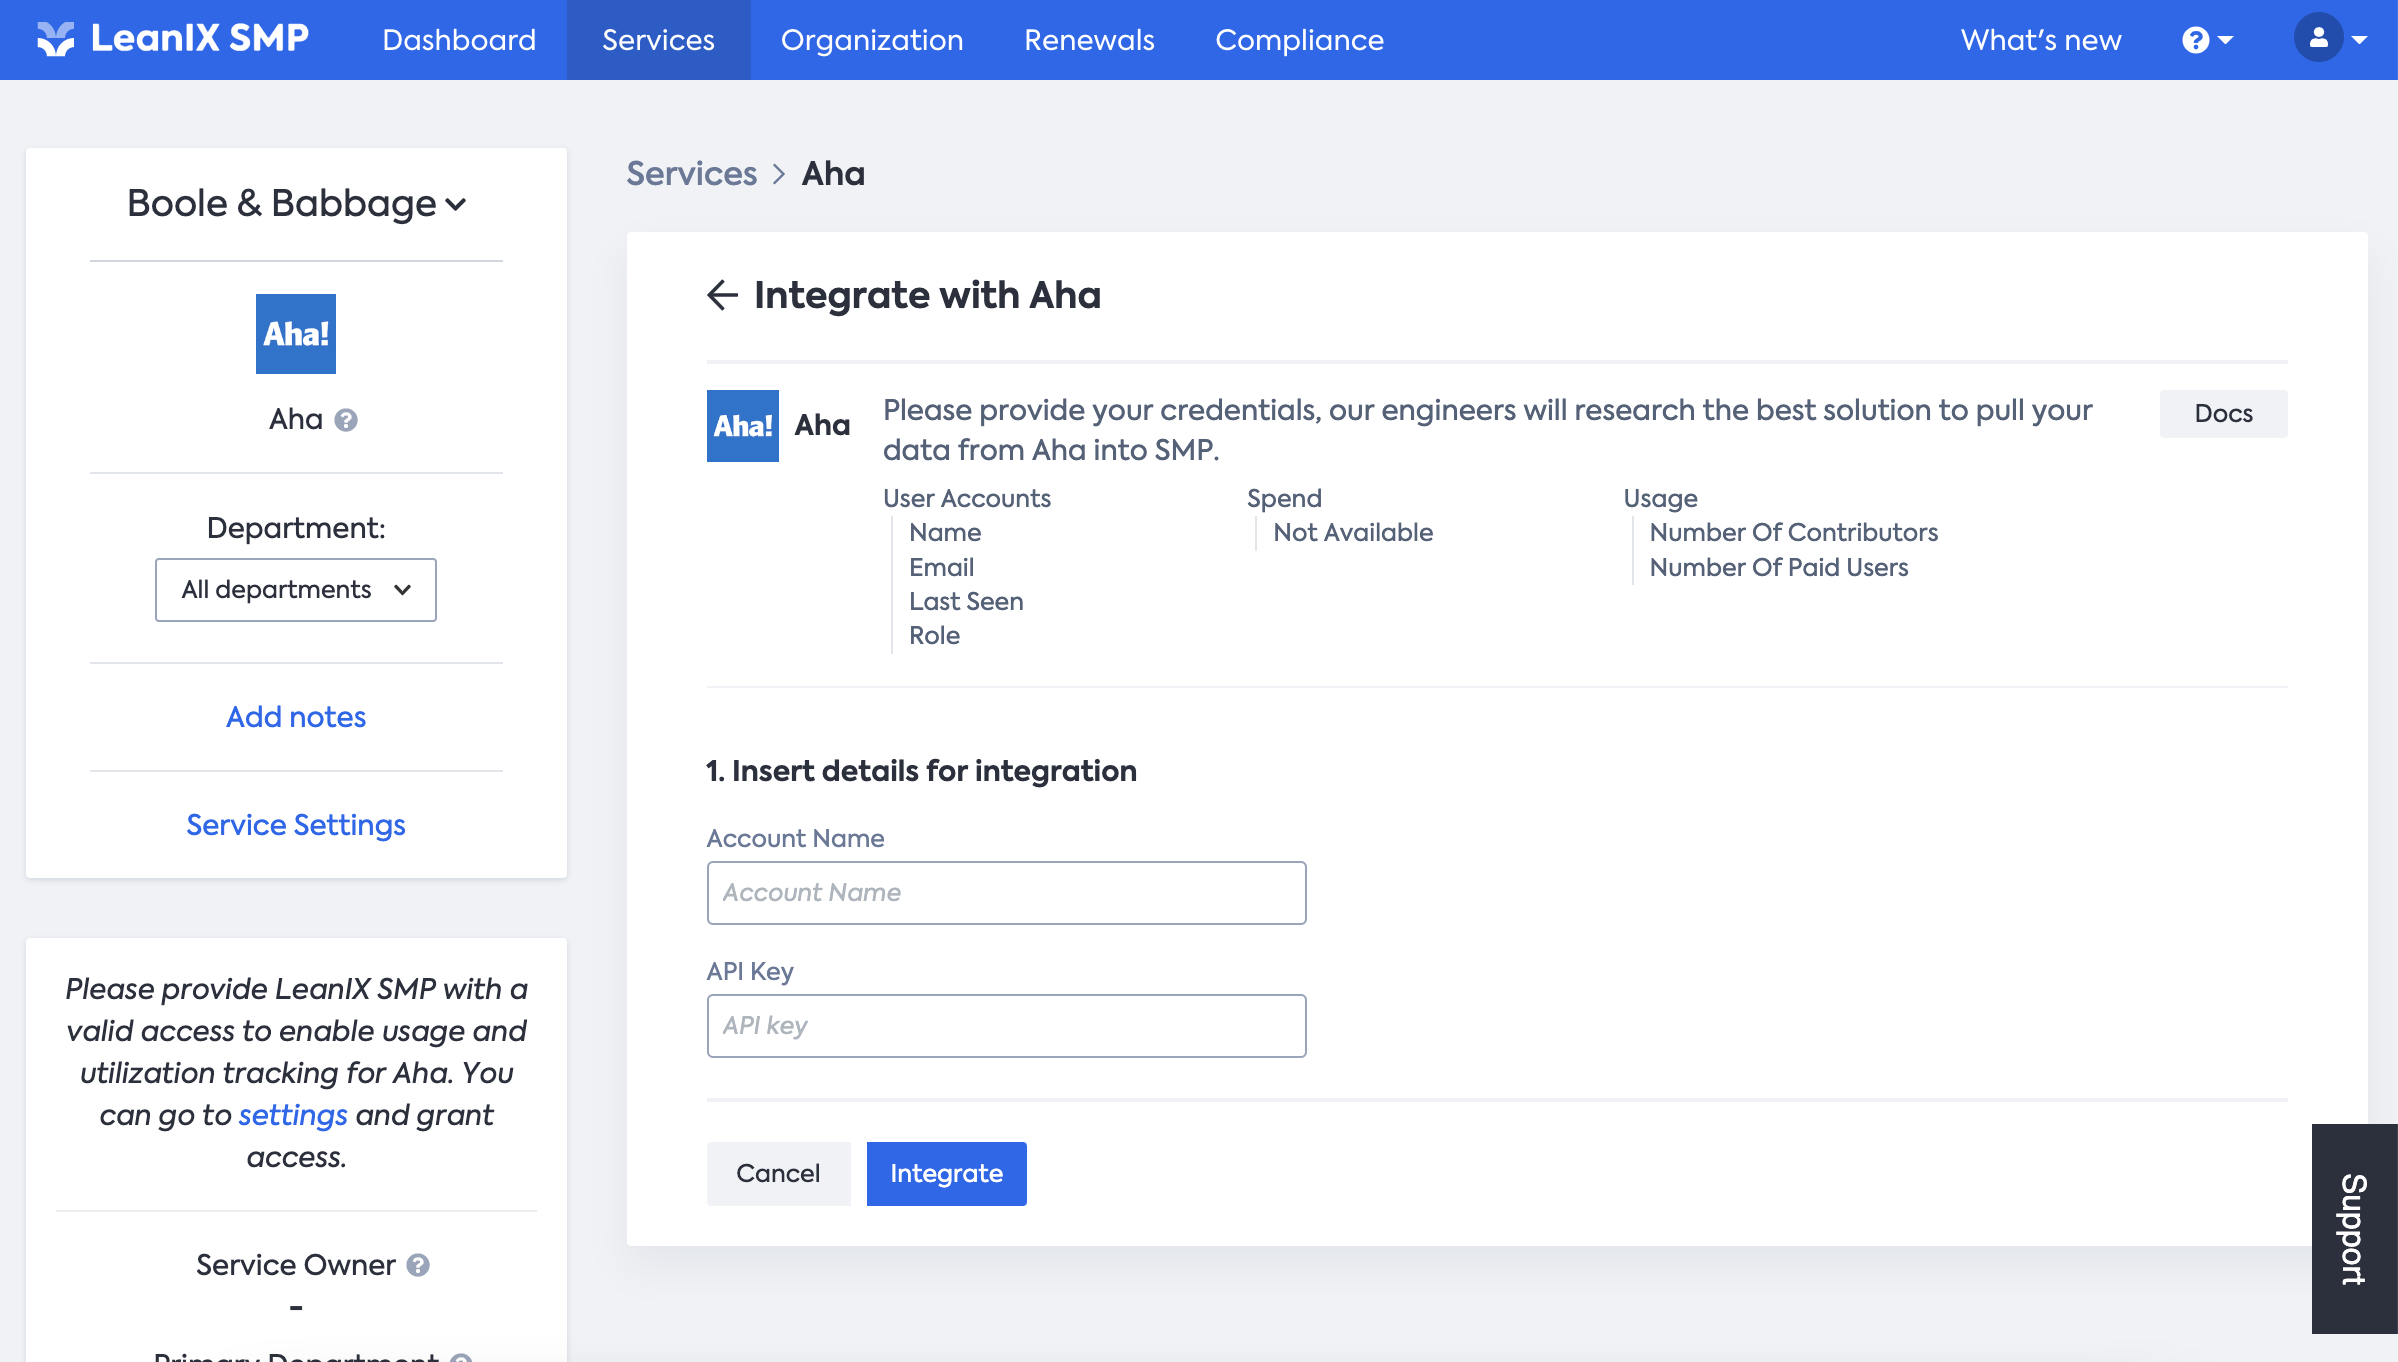Open the All departments dropdown
The image size is (2398, 1362).
click(x=296, y=590)
